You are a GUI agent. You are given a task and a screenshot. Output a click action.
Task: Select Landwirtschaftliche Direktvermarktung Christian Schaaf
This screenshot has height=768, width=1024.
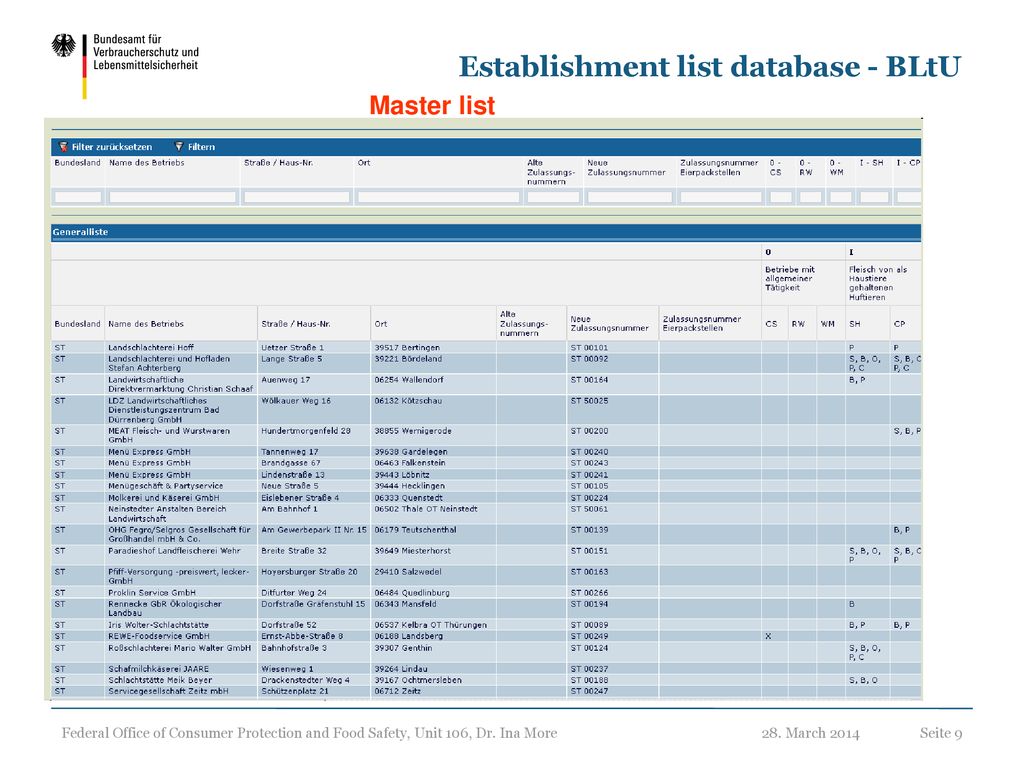coord(486,384)
